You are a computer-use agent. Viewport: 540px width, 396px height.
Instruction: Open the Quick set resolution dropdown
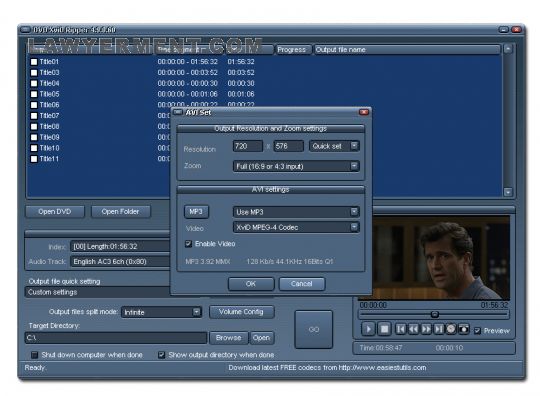(x=354, y=146)
